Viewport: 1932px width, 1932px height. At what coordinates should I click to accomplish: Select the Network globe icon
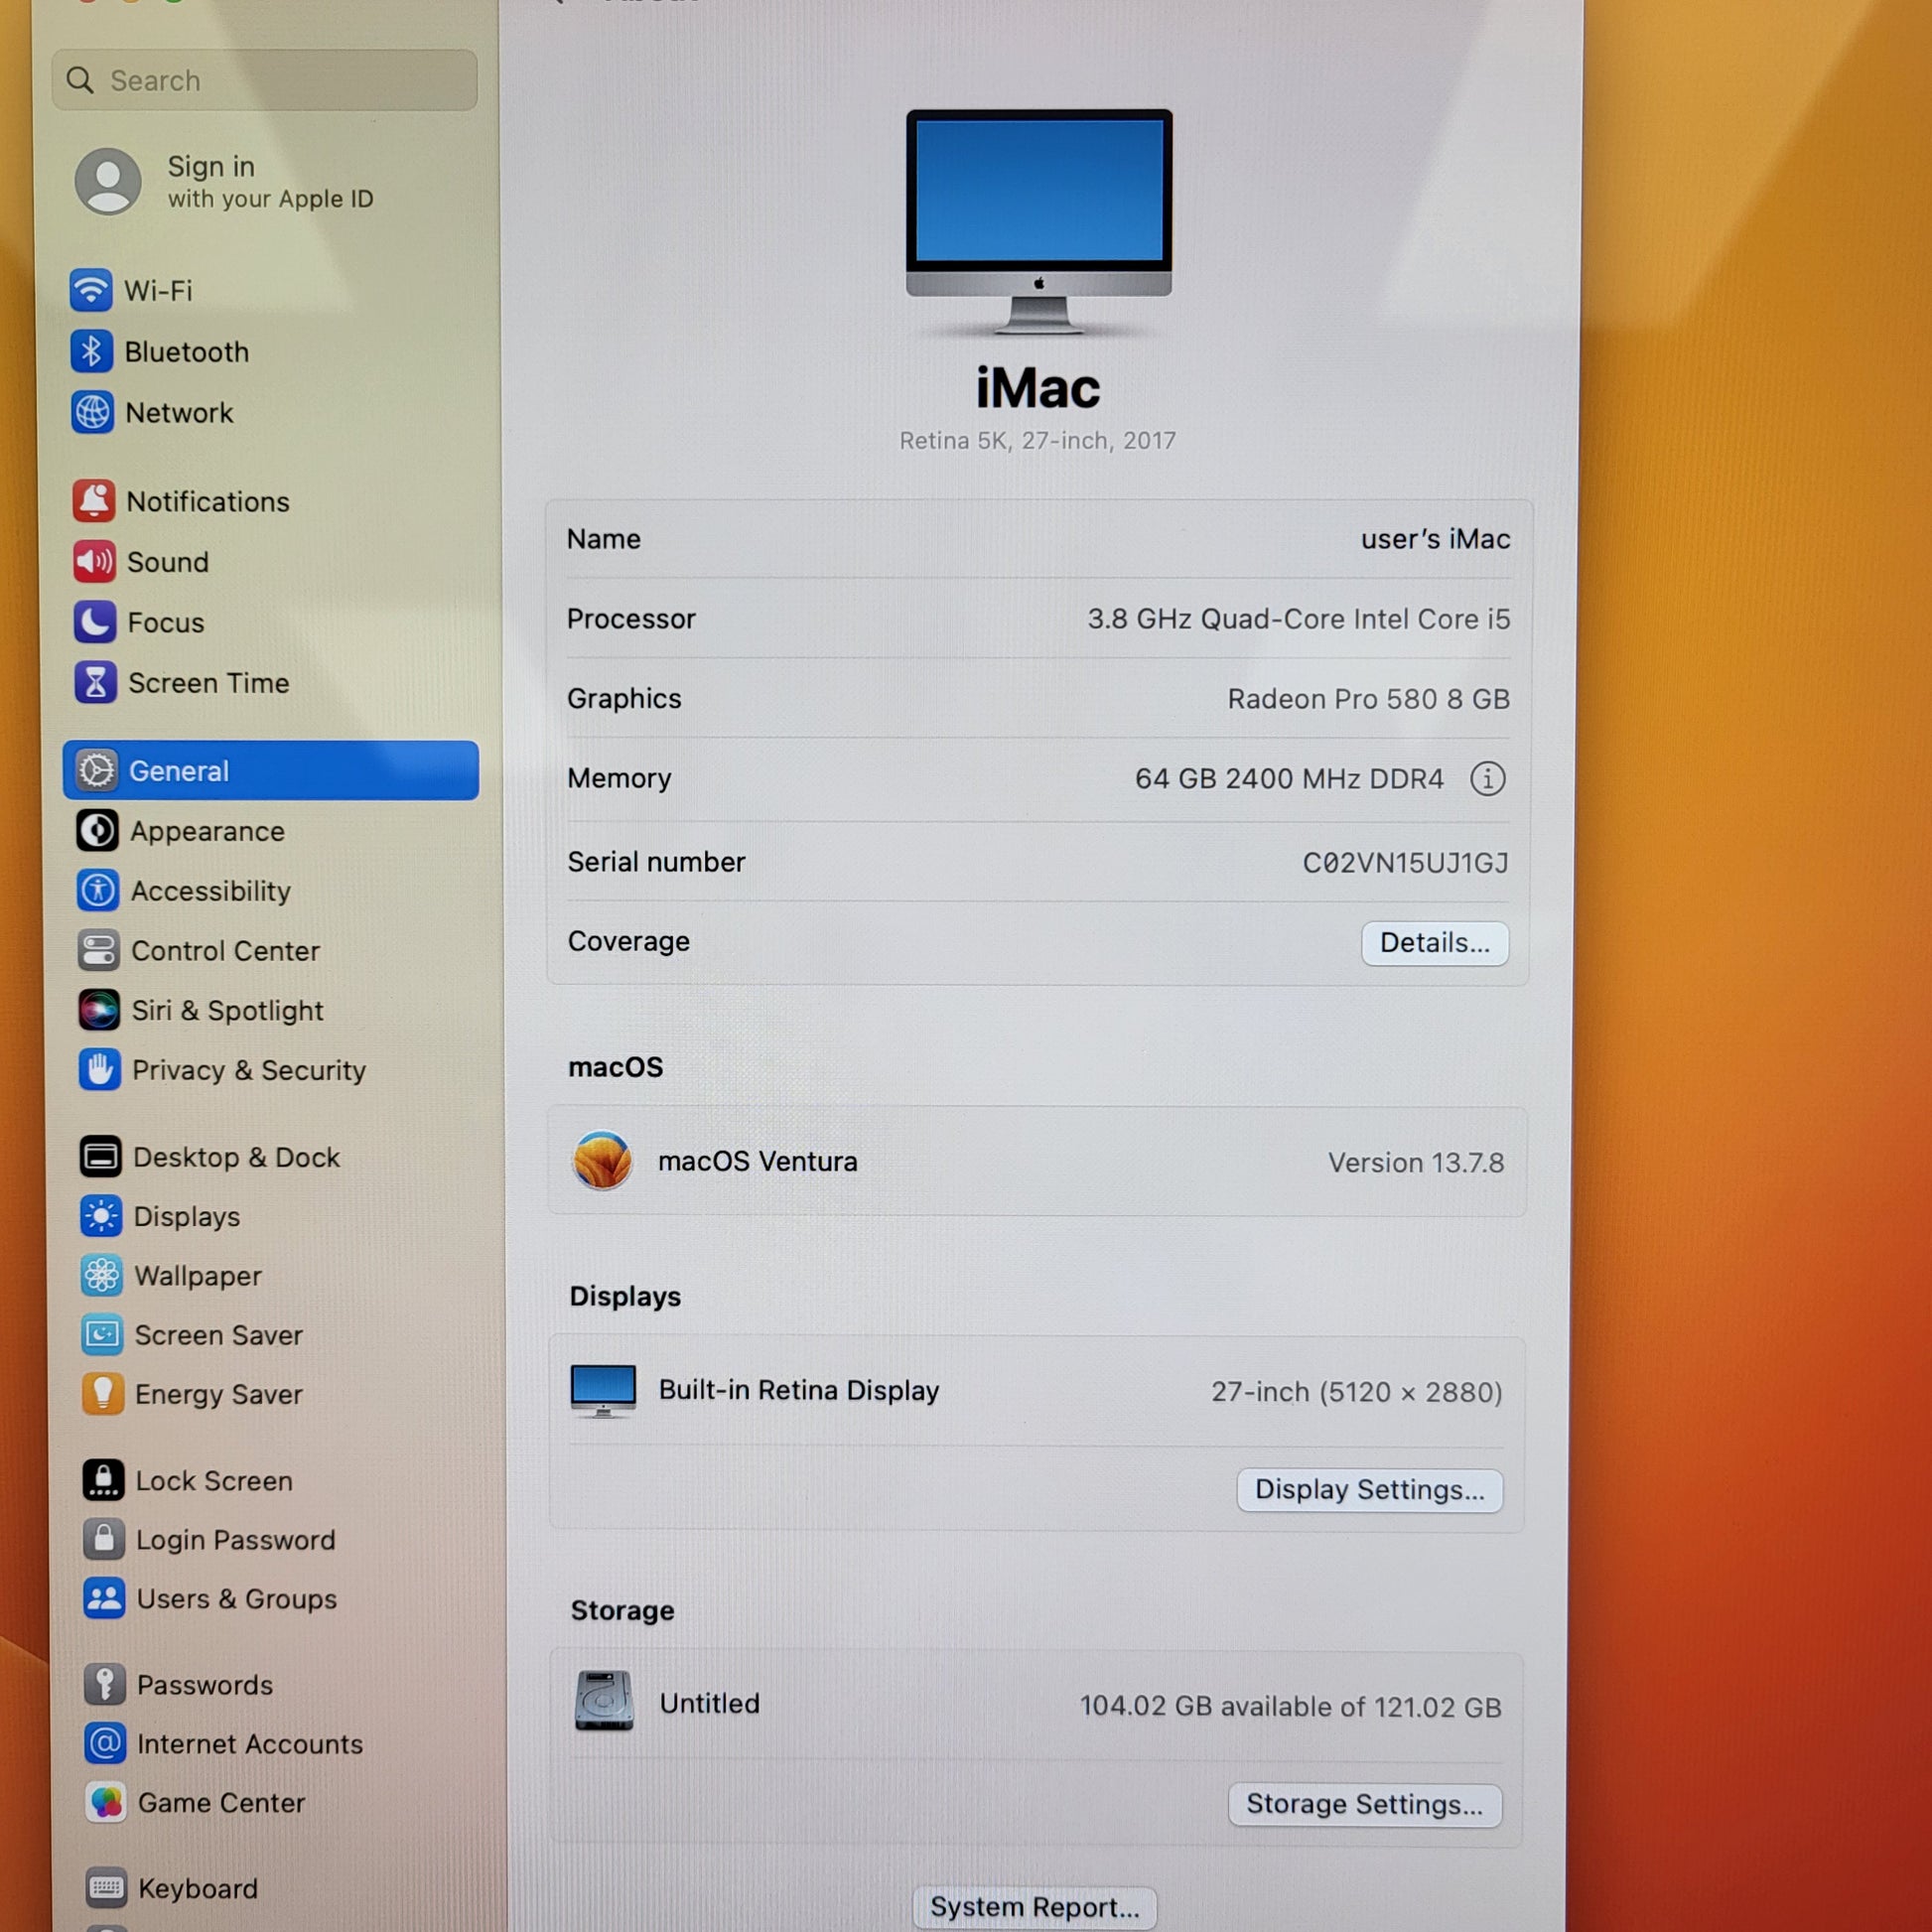pyautogui.click(x=92, y=412)
